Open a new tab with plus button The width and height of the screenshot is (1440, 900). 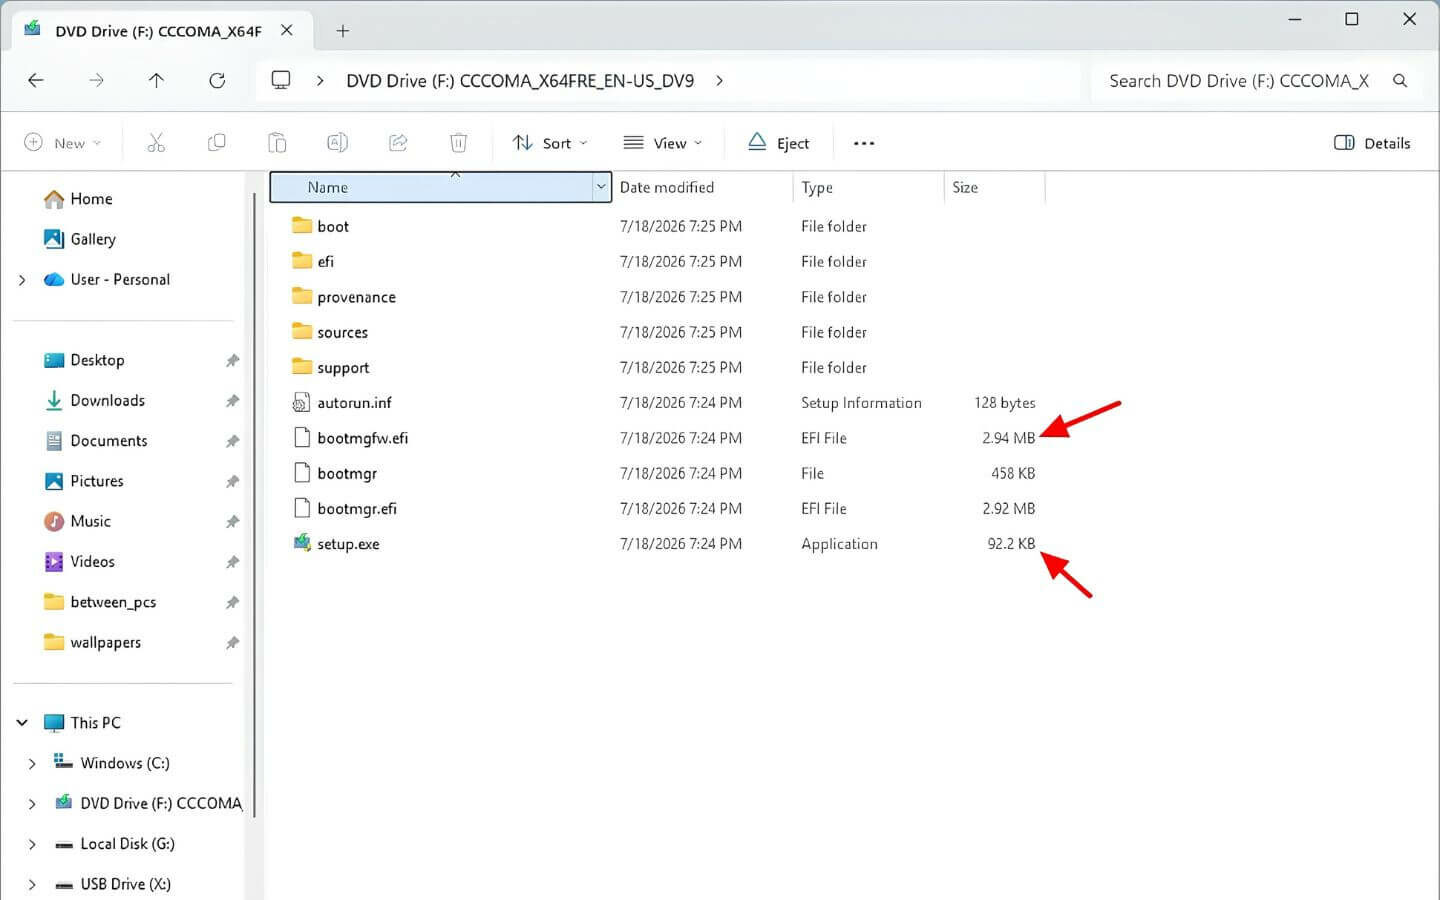(x=342, y=31)
